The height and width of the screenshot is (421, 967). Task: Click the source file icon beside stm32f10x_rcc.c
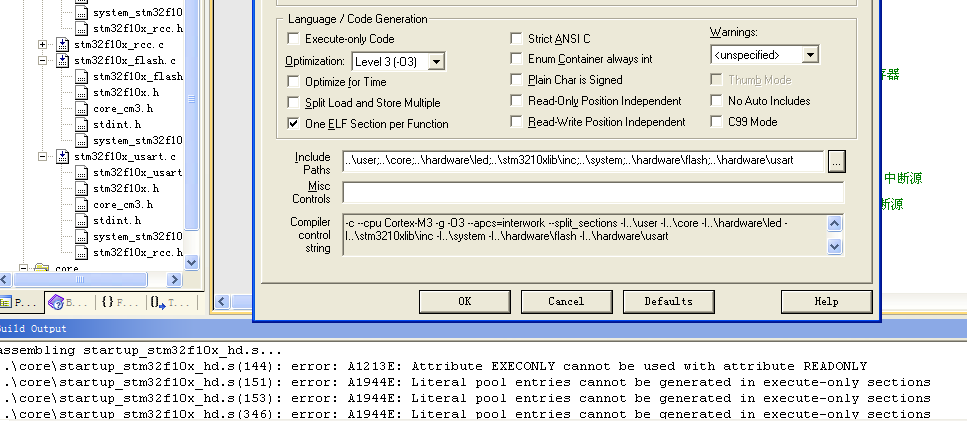click(62, 44)
